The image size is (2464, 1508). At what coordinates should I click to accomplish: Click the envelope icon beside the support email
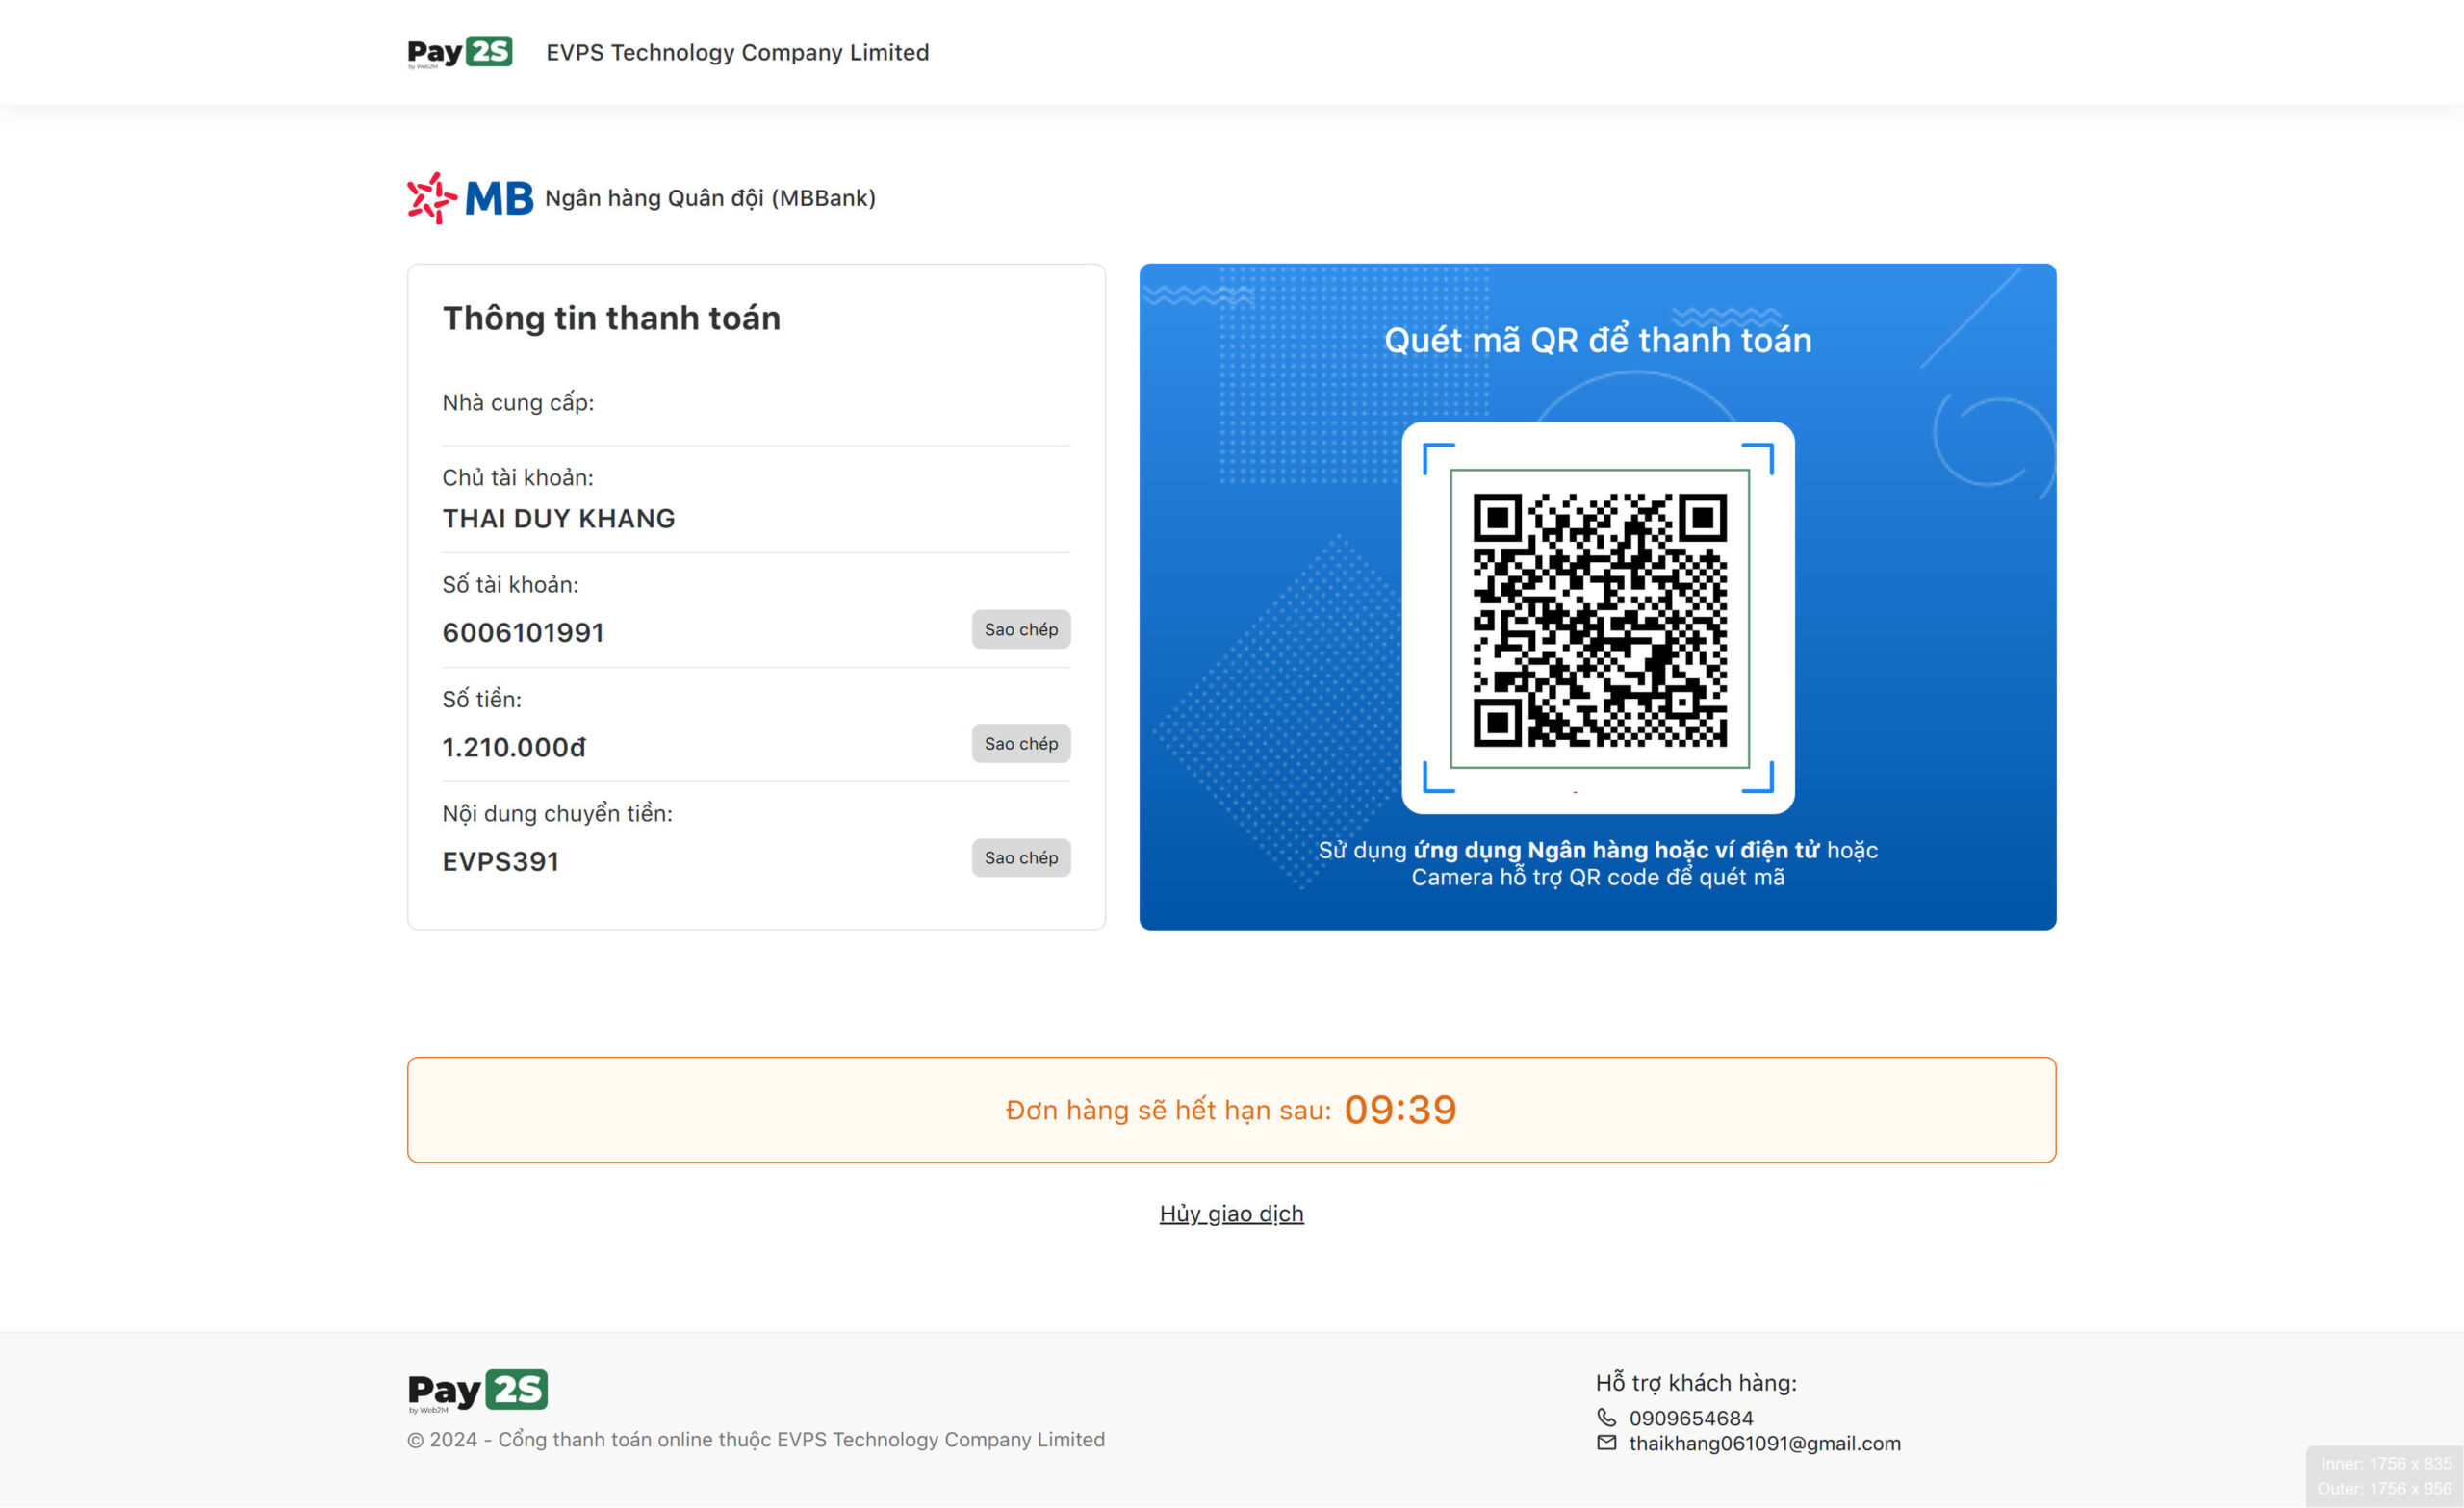pos(1606,1442)
